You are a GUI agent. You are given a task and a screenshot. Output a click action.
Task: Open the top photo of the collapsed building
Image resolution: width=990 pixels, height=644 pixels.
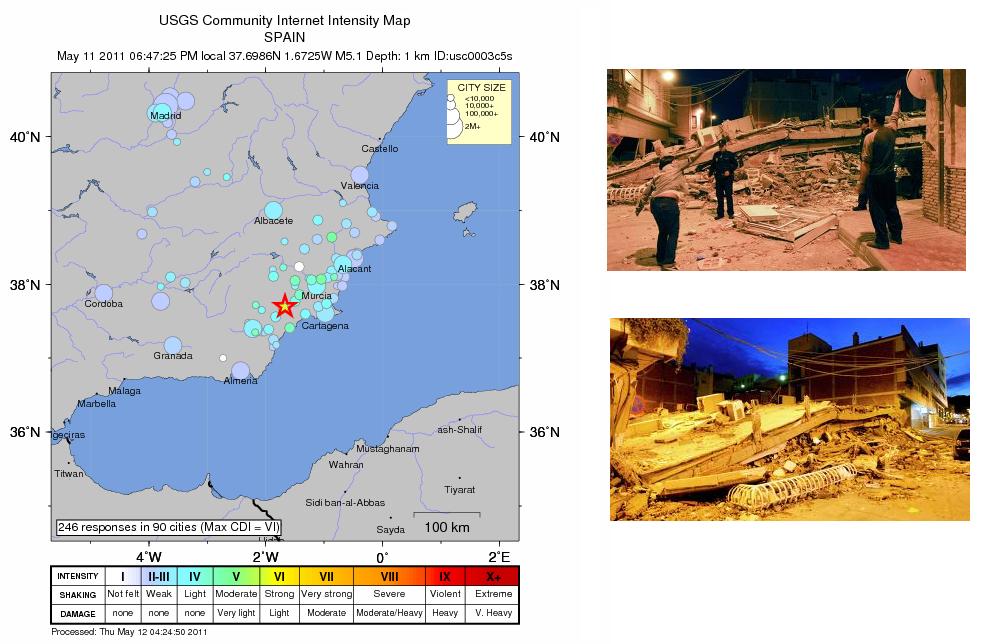coord(786,170)
